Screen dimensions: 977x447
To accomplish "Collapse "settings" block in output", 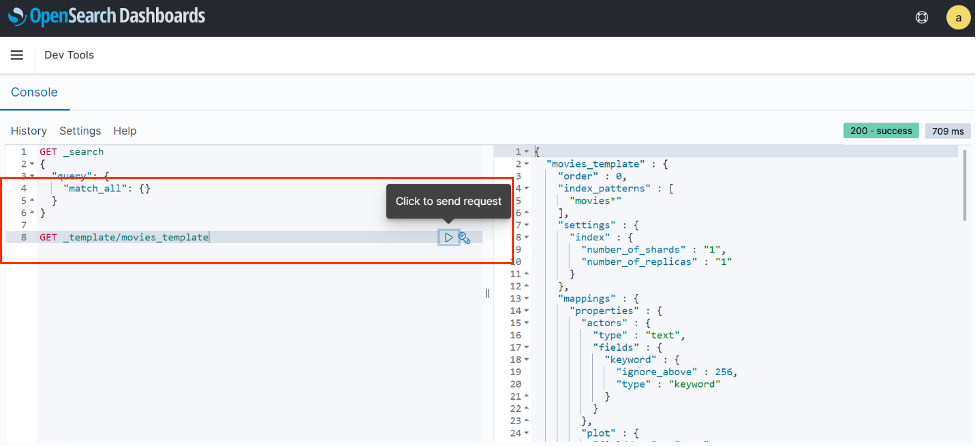I will pyautogui.click(x=527, y=225).
